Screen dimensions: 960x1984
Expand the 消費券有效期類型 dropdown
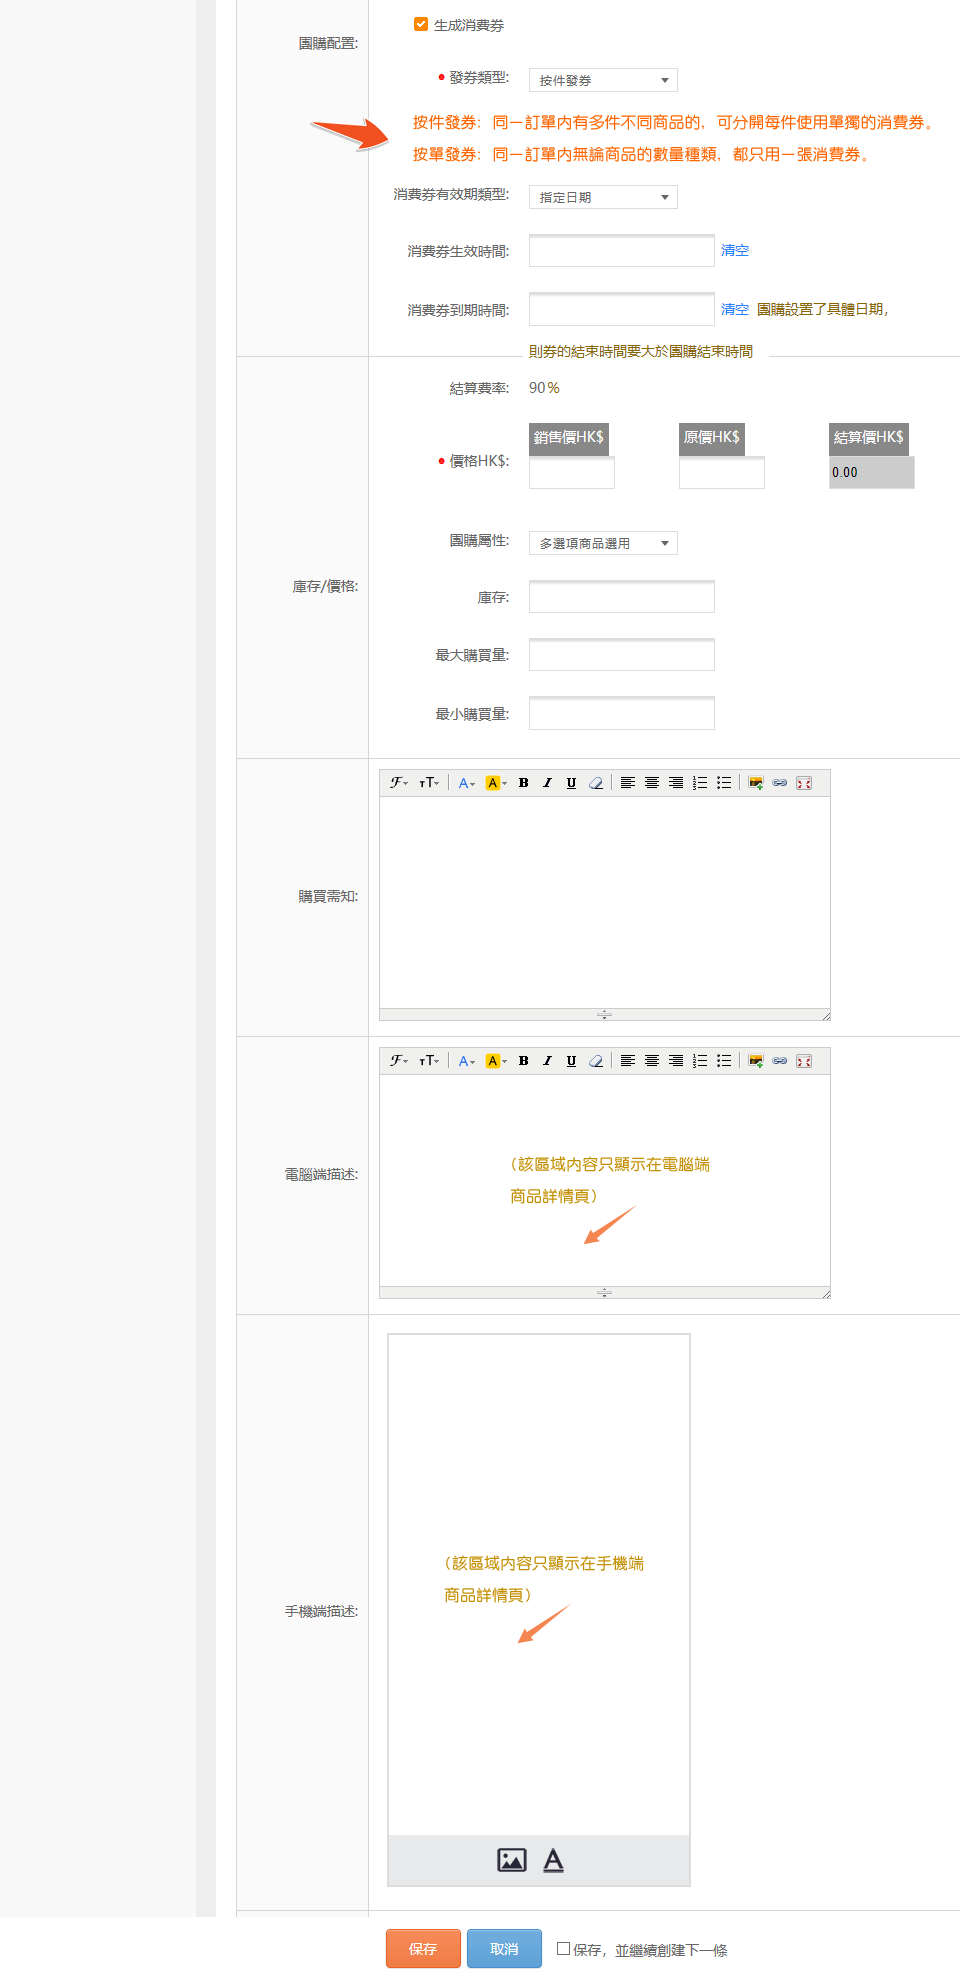point(603,197)
